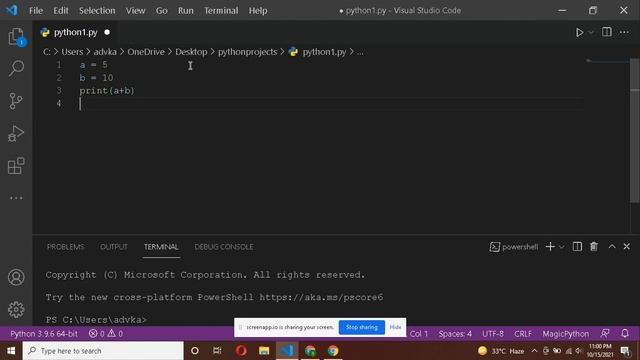Viewport: 640px width, 360px height.
Task: Click the powershell terminal label
Action: click(513, 247)
